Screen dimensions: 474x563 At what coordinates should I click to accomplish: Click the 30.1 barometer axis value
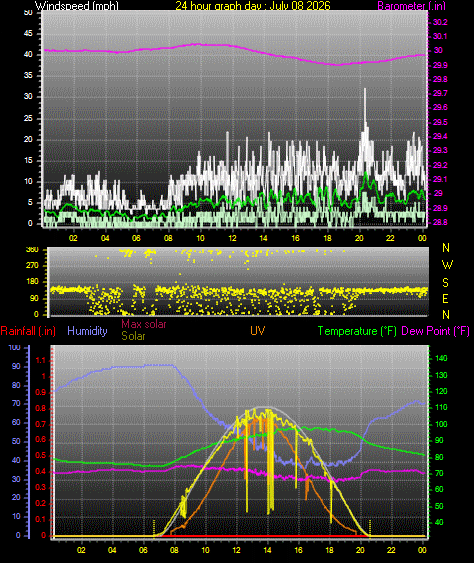(x=440, y=36)
